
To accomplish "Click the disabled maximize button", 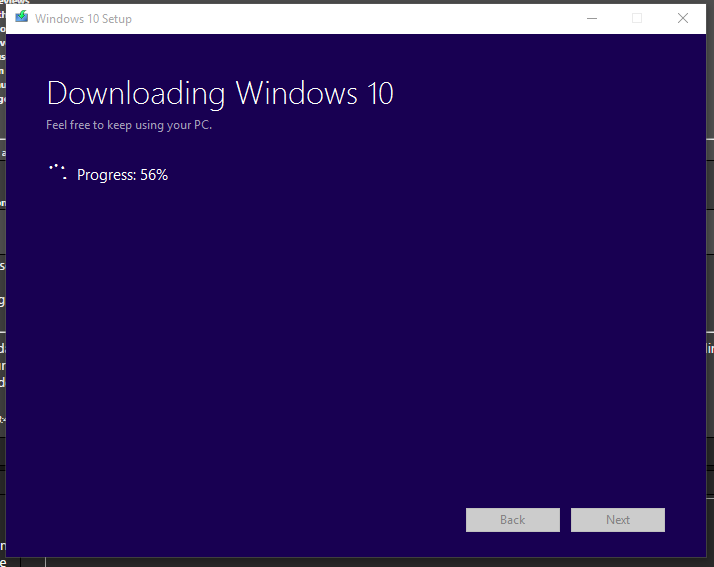I will [x=637, y=18].
